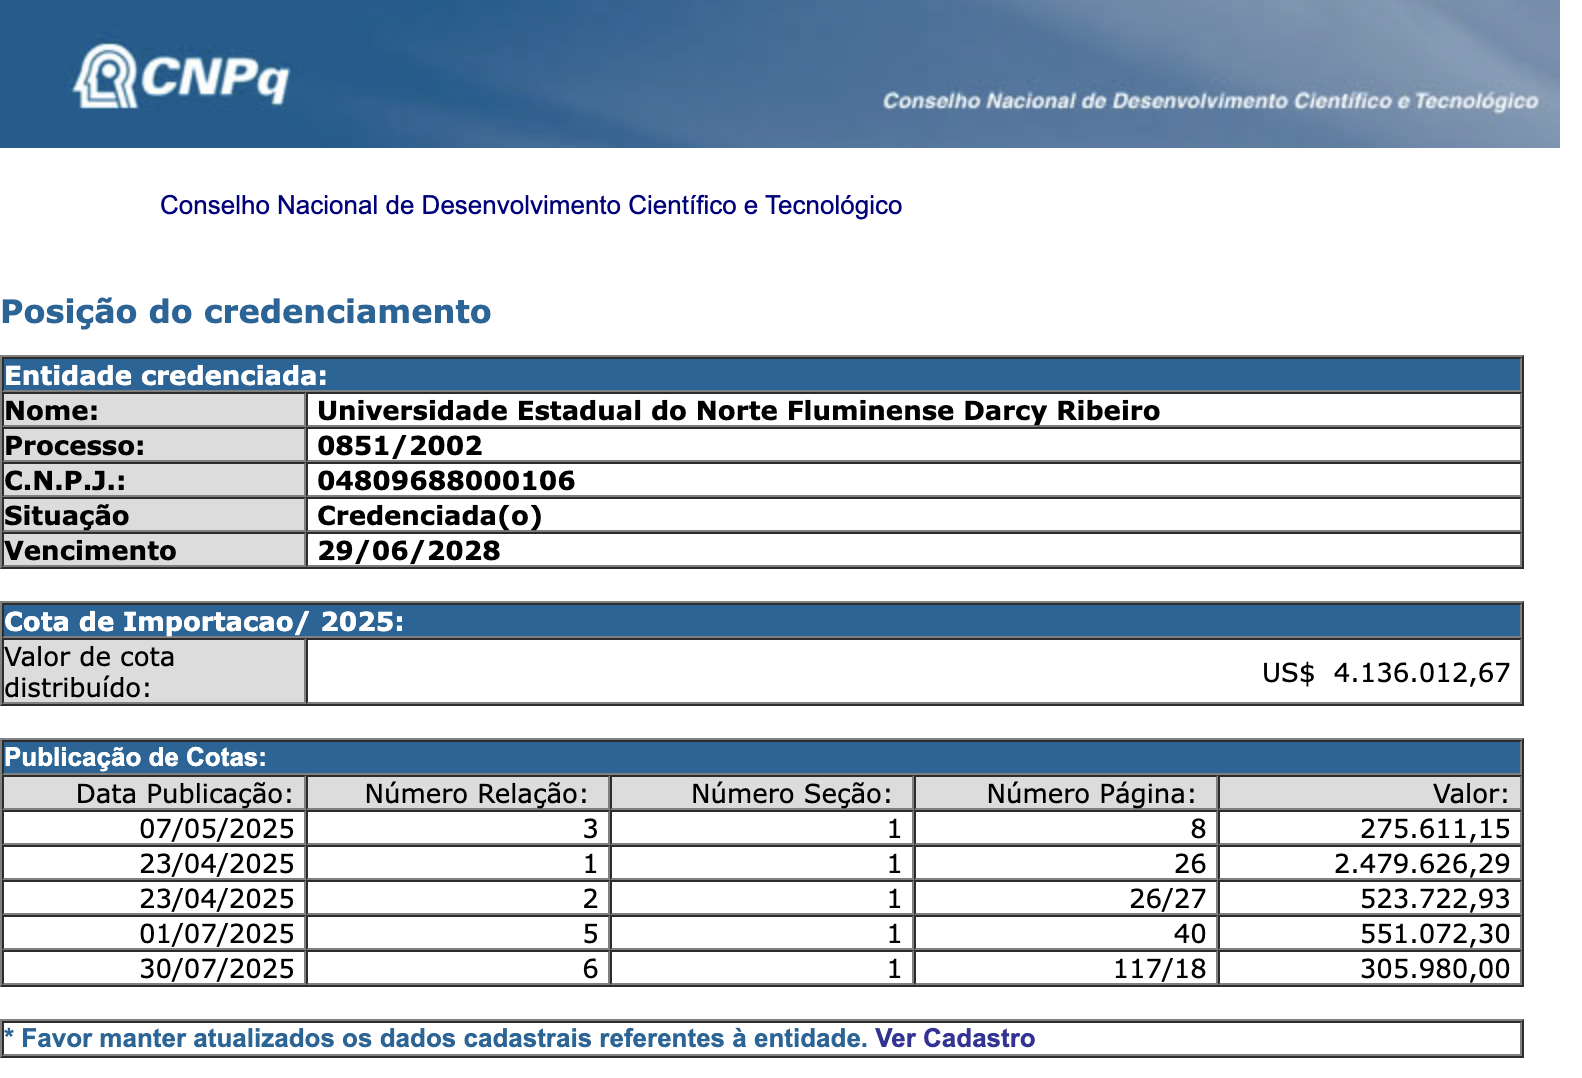Click the Número Relação column header
Viewport: 1582px width, 1078px height.
pos(477,794)
